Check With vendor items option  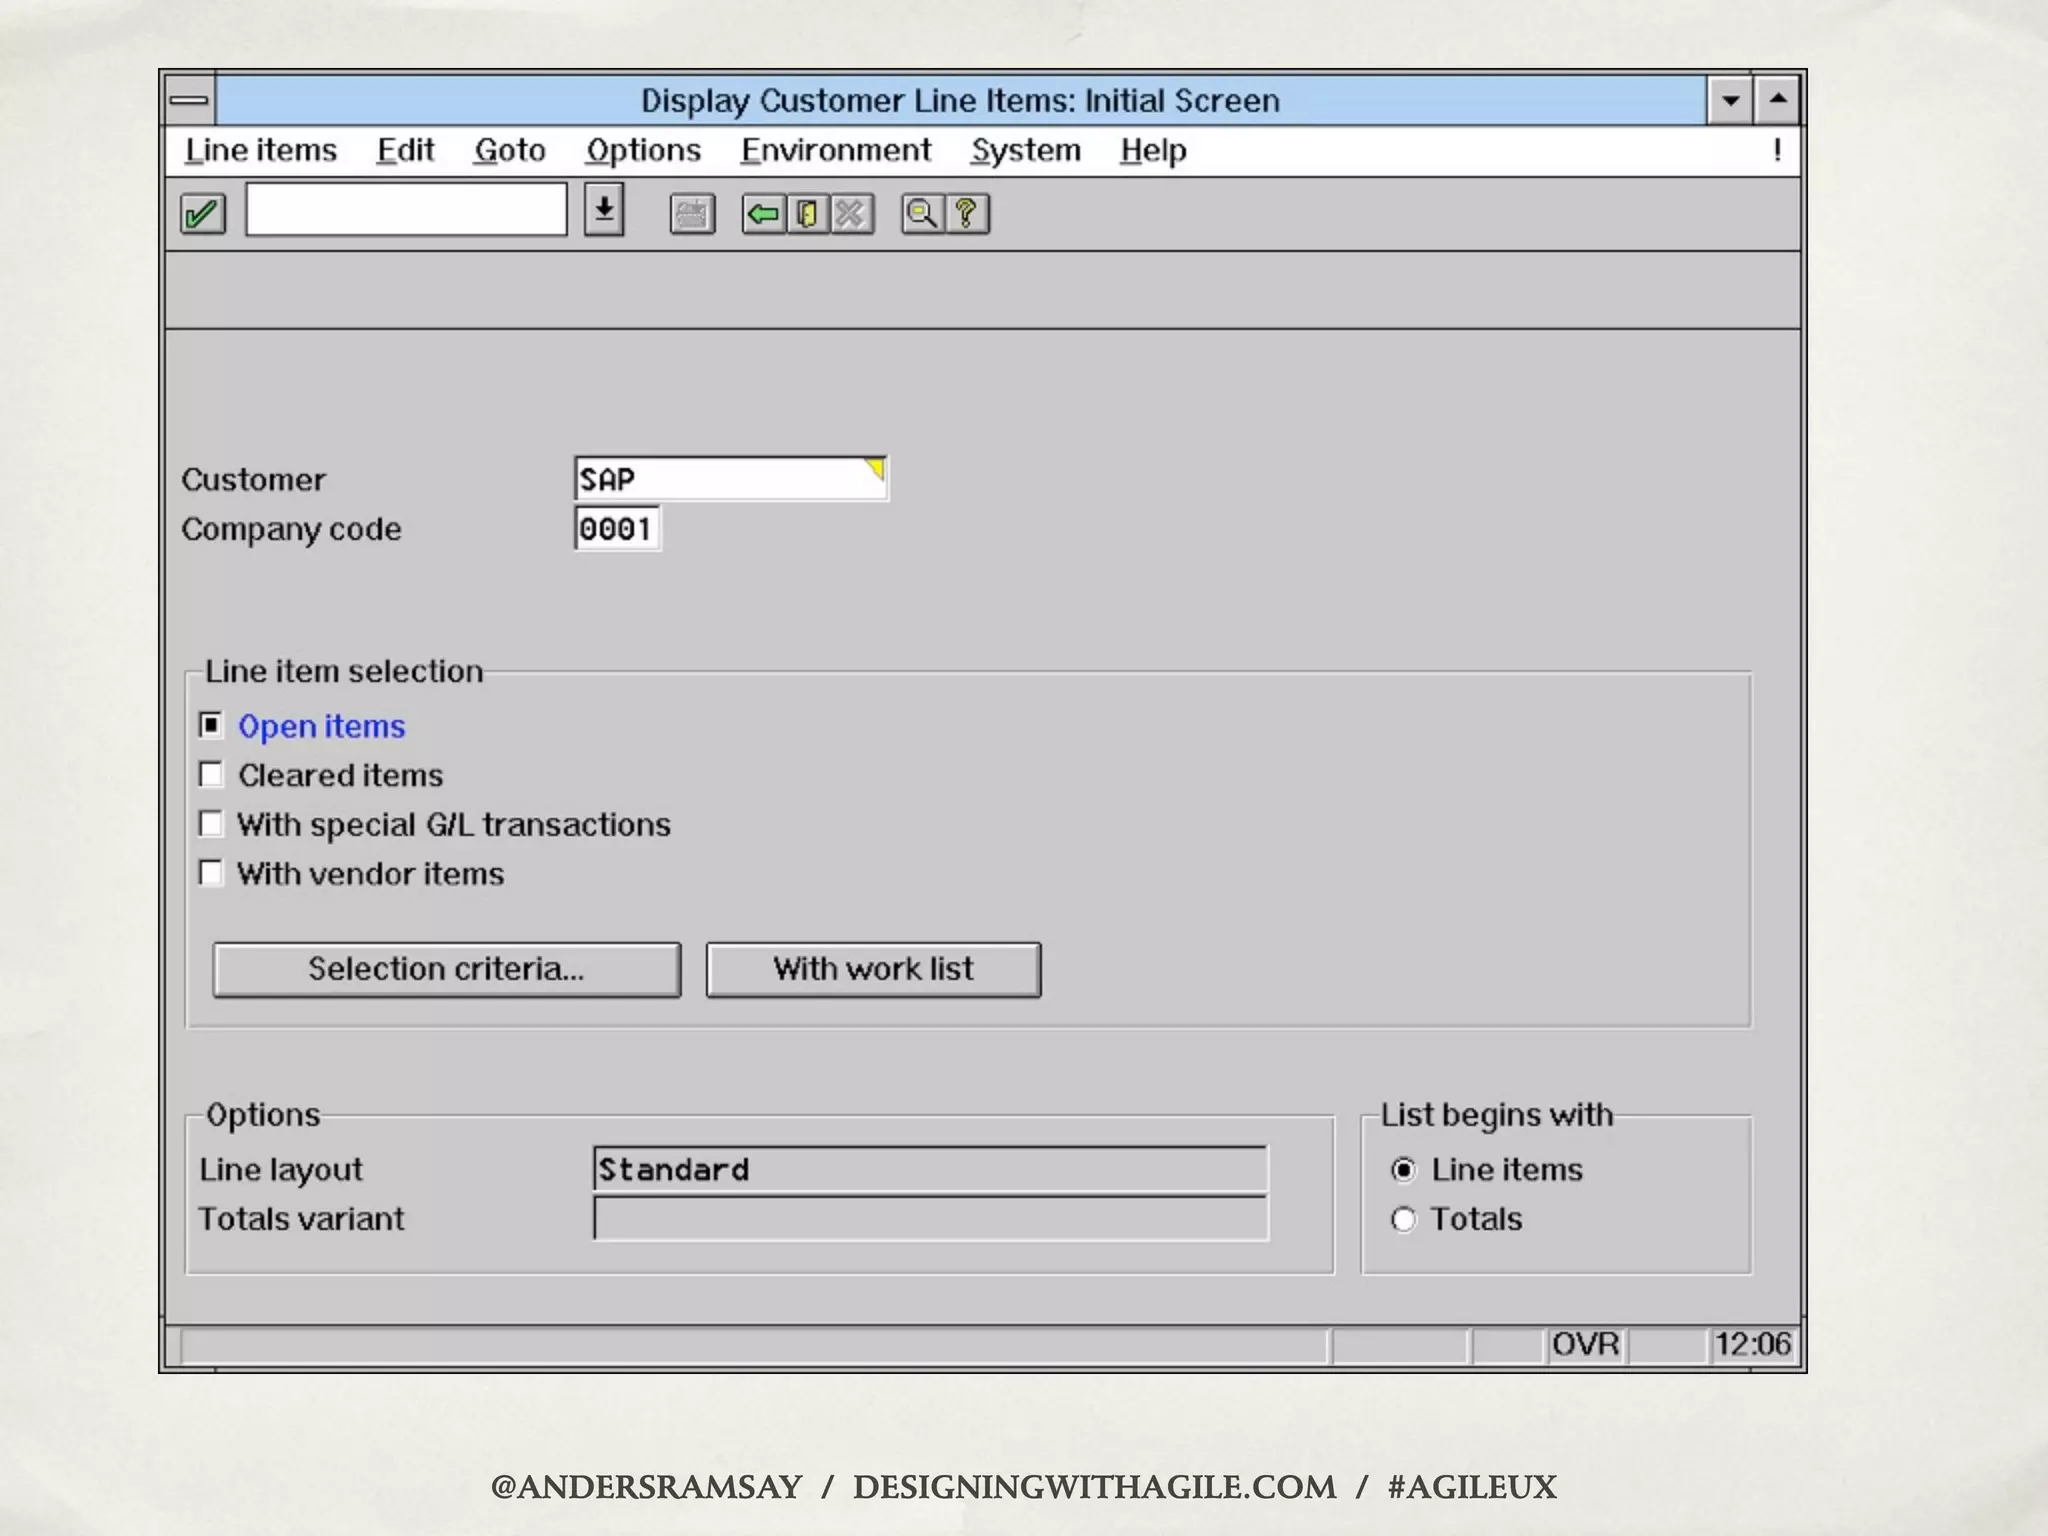[211, 873]
